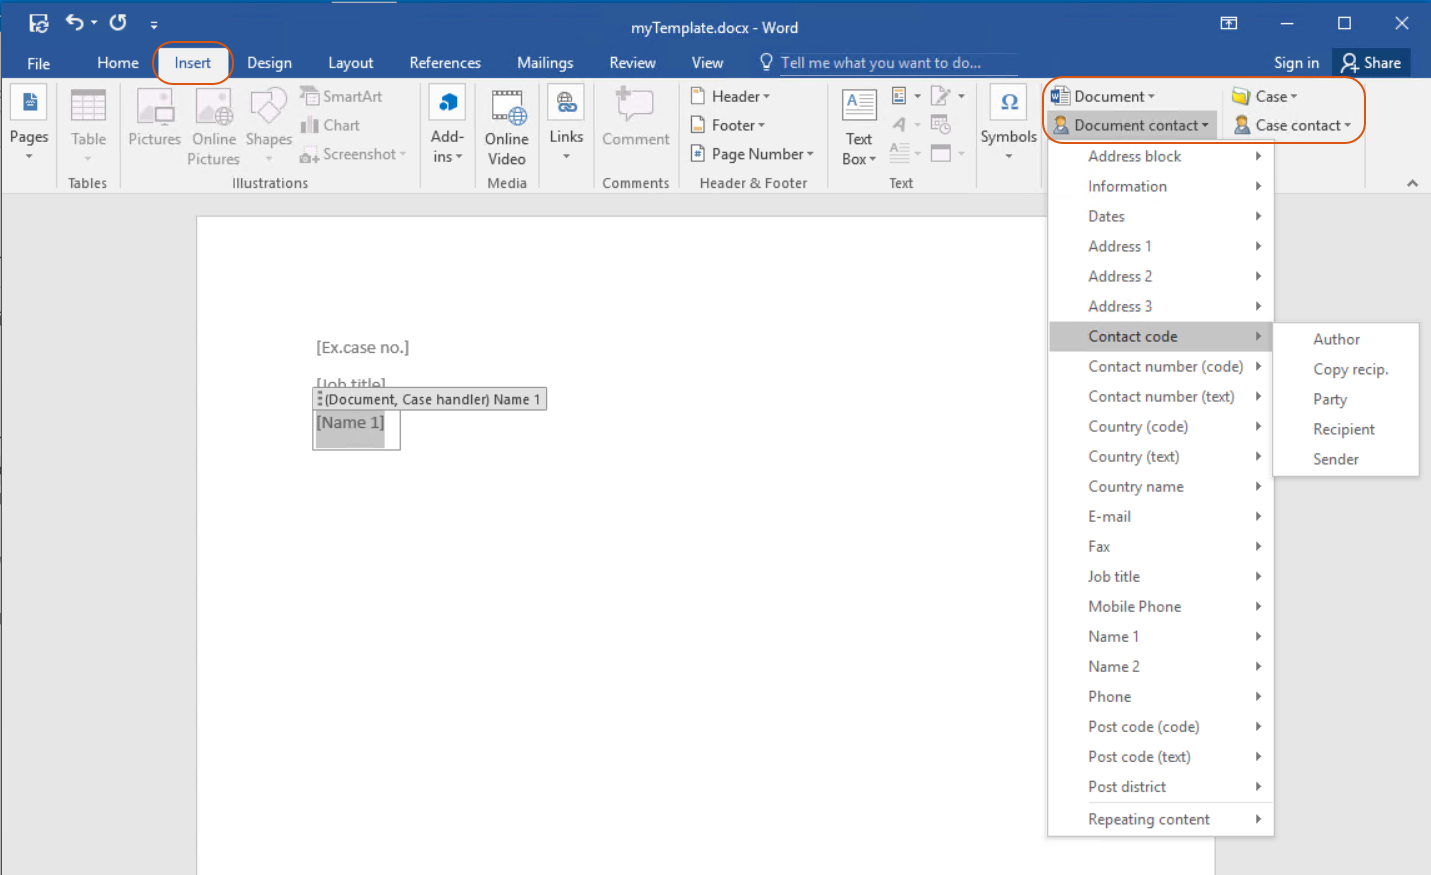This screenshot has height=875, width=1431.
Task: Click the Share button
Action: (1371, 63)
